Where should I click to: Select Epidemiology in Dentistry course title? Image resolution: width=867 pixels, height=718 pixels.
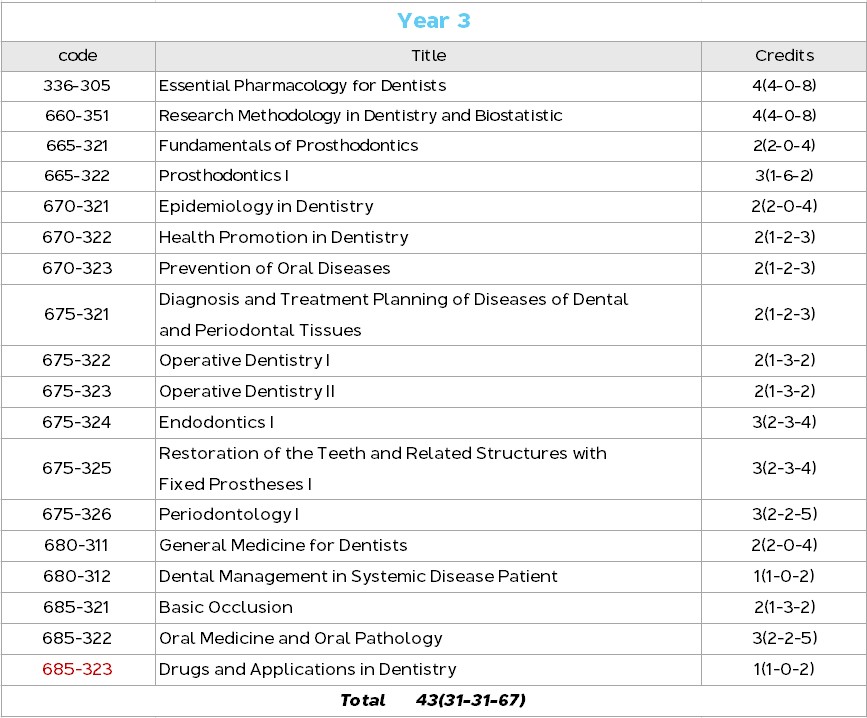pos(266,207)
